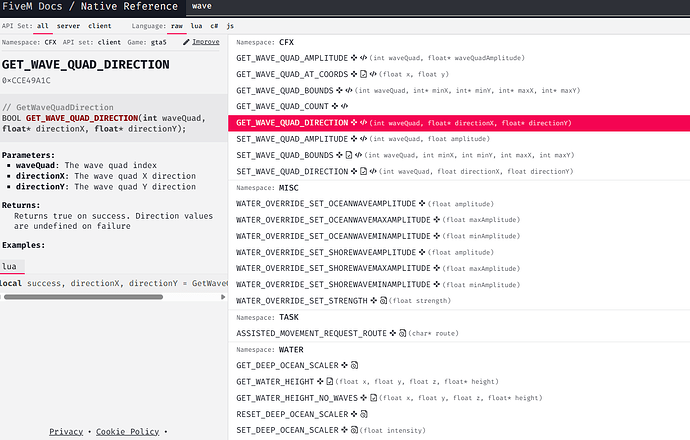
Task: Click code brackets icon on highlighted GET_WAVE_QUAD_DIRECTION row
Action: click(363, 123)
